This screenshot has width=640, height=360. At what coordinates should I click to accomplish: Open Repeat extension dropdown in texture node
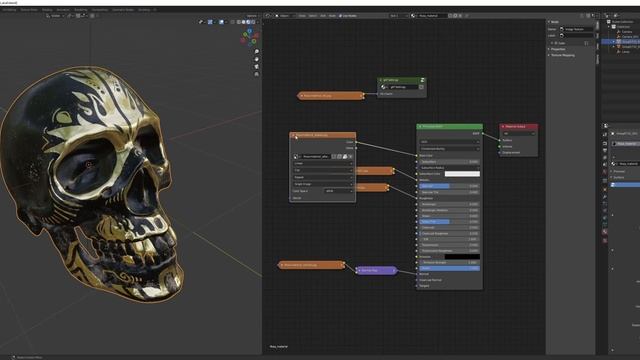tap(322, 177)
